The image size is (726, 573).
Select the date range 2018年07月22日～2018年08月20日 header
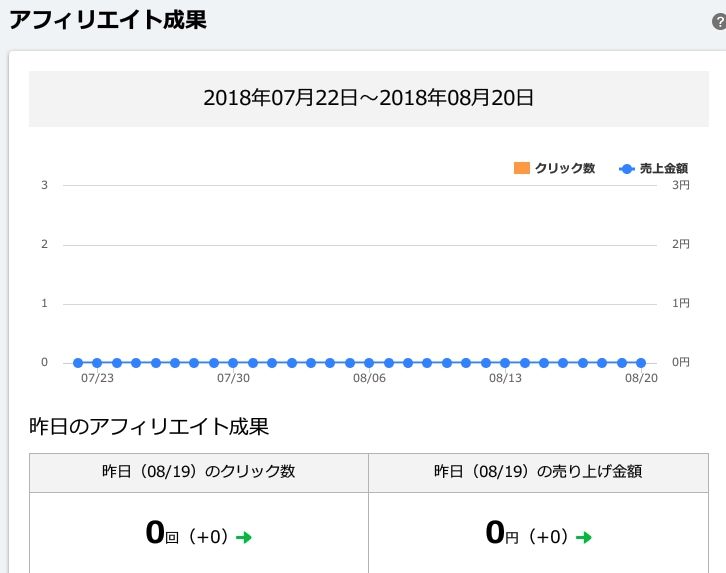(x=369, y=98)
